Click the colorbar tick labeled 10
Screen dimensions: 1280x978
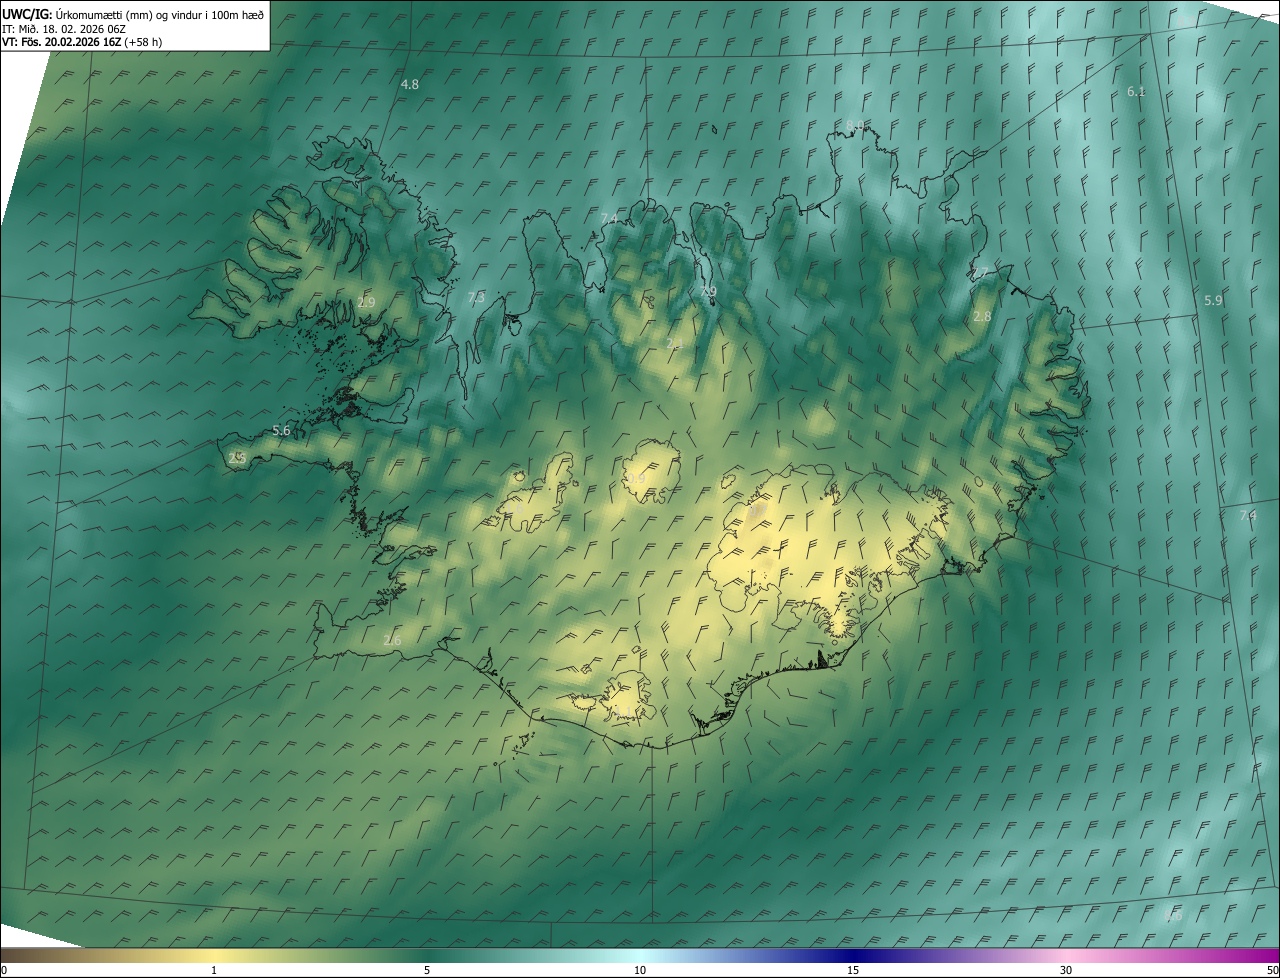[640, 970]
